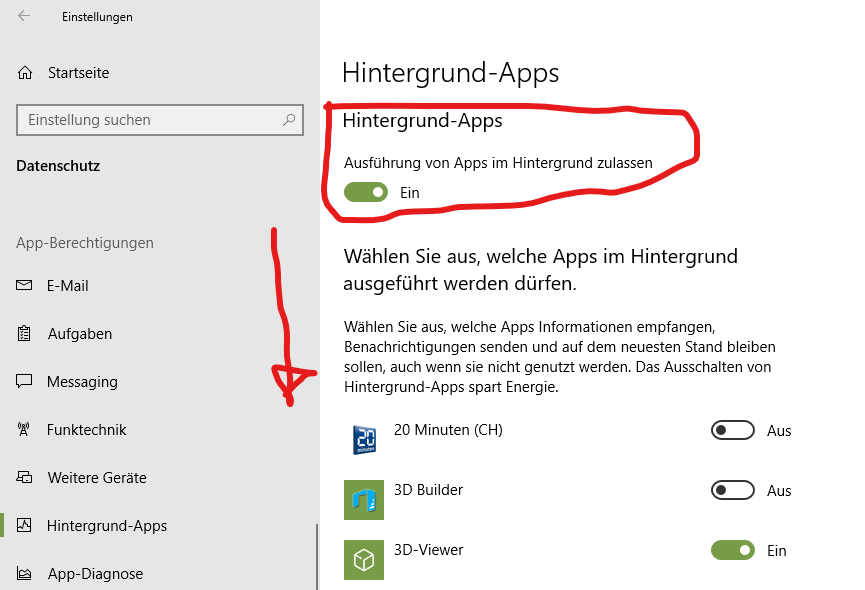Image resolution: width=865 pixels, height=590 pixels.
Task: Open the Startseite home icon
Action: click(25, 73)
